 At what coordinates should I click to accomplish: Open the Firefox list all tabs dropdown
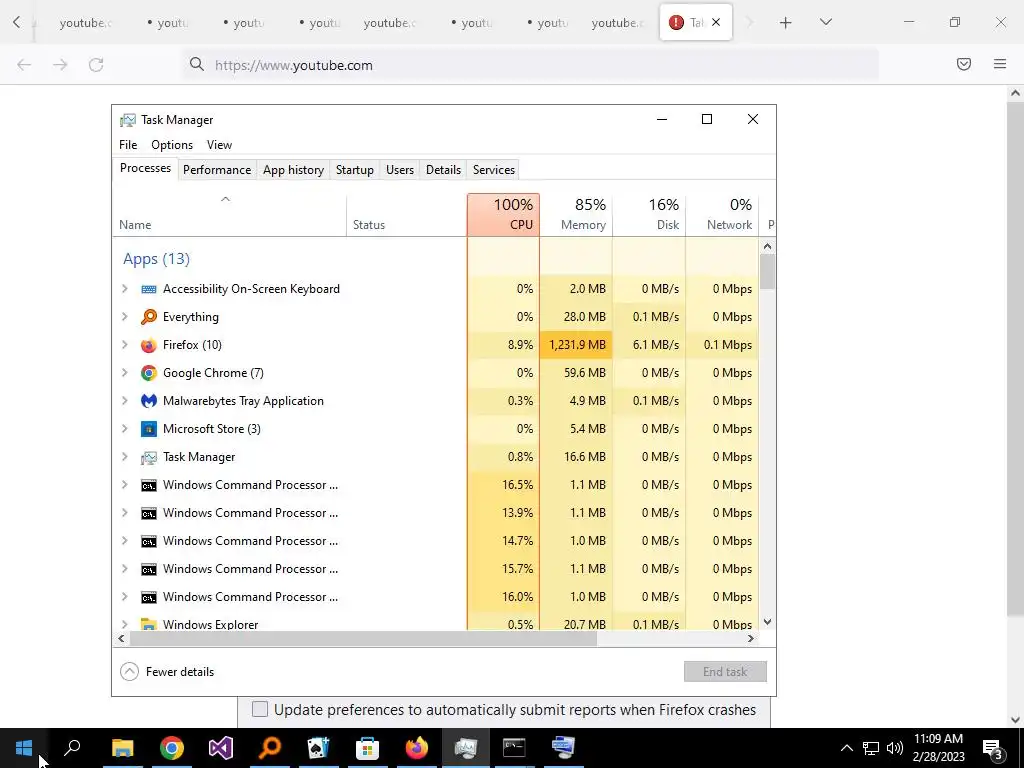point(825,23)
